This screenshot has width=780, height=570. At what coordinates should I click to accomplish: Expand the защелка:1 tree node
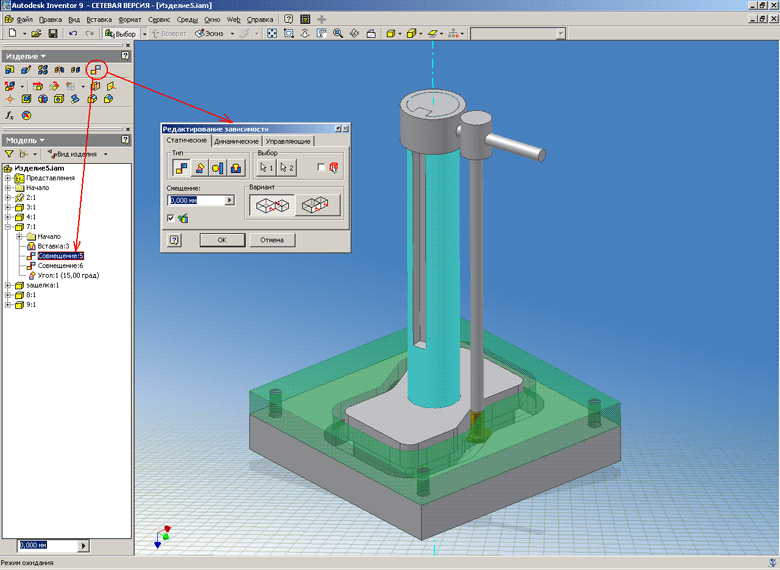tap(7, 285)
